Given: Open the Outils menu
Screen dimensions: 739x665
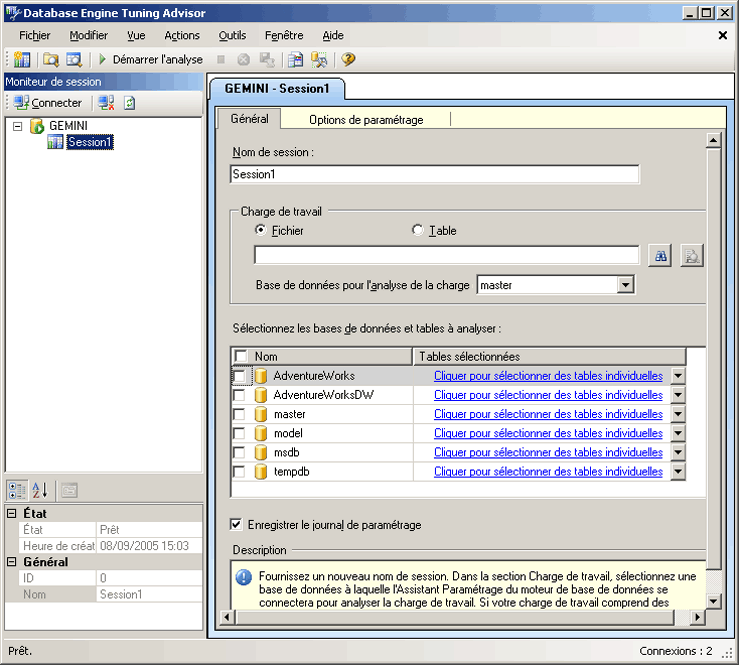Looking at the screenshot, I should [x=232, y=35].
